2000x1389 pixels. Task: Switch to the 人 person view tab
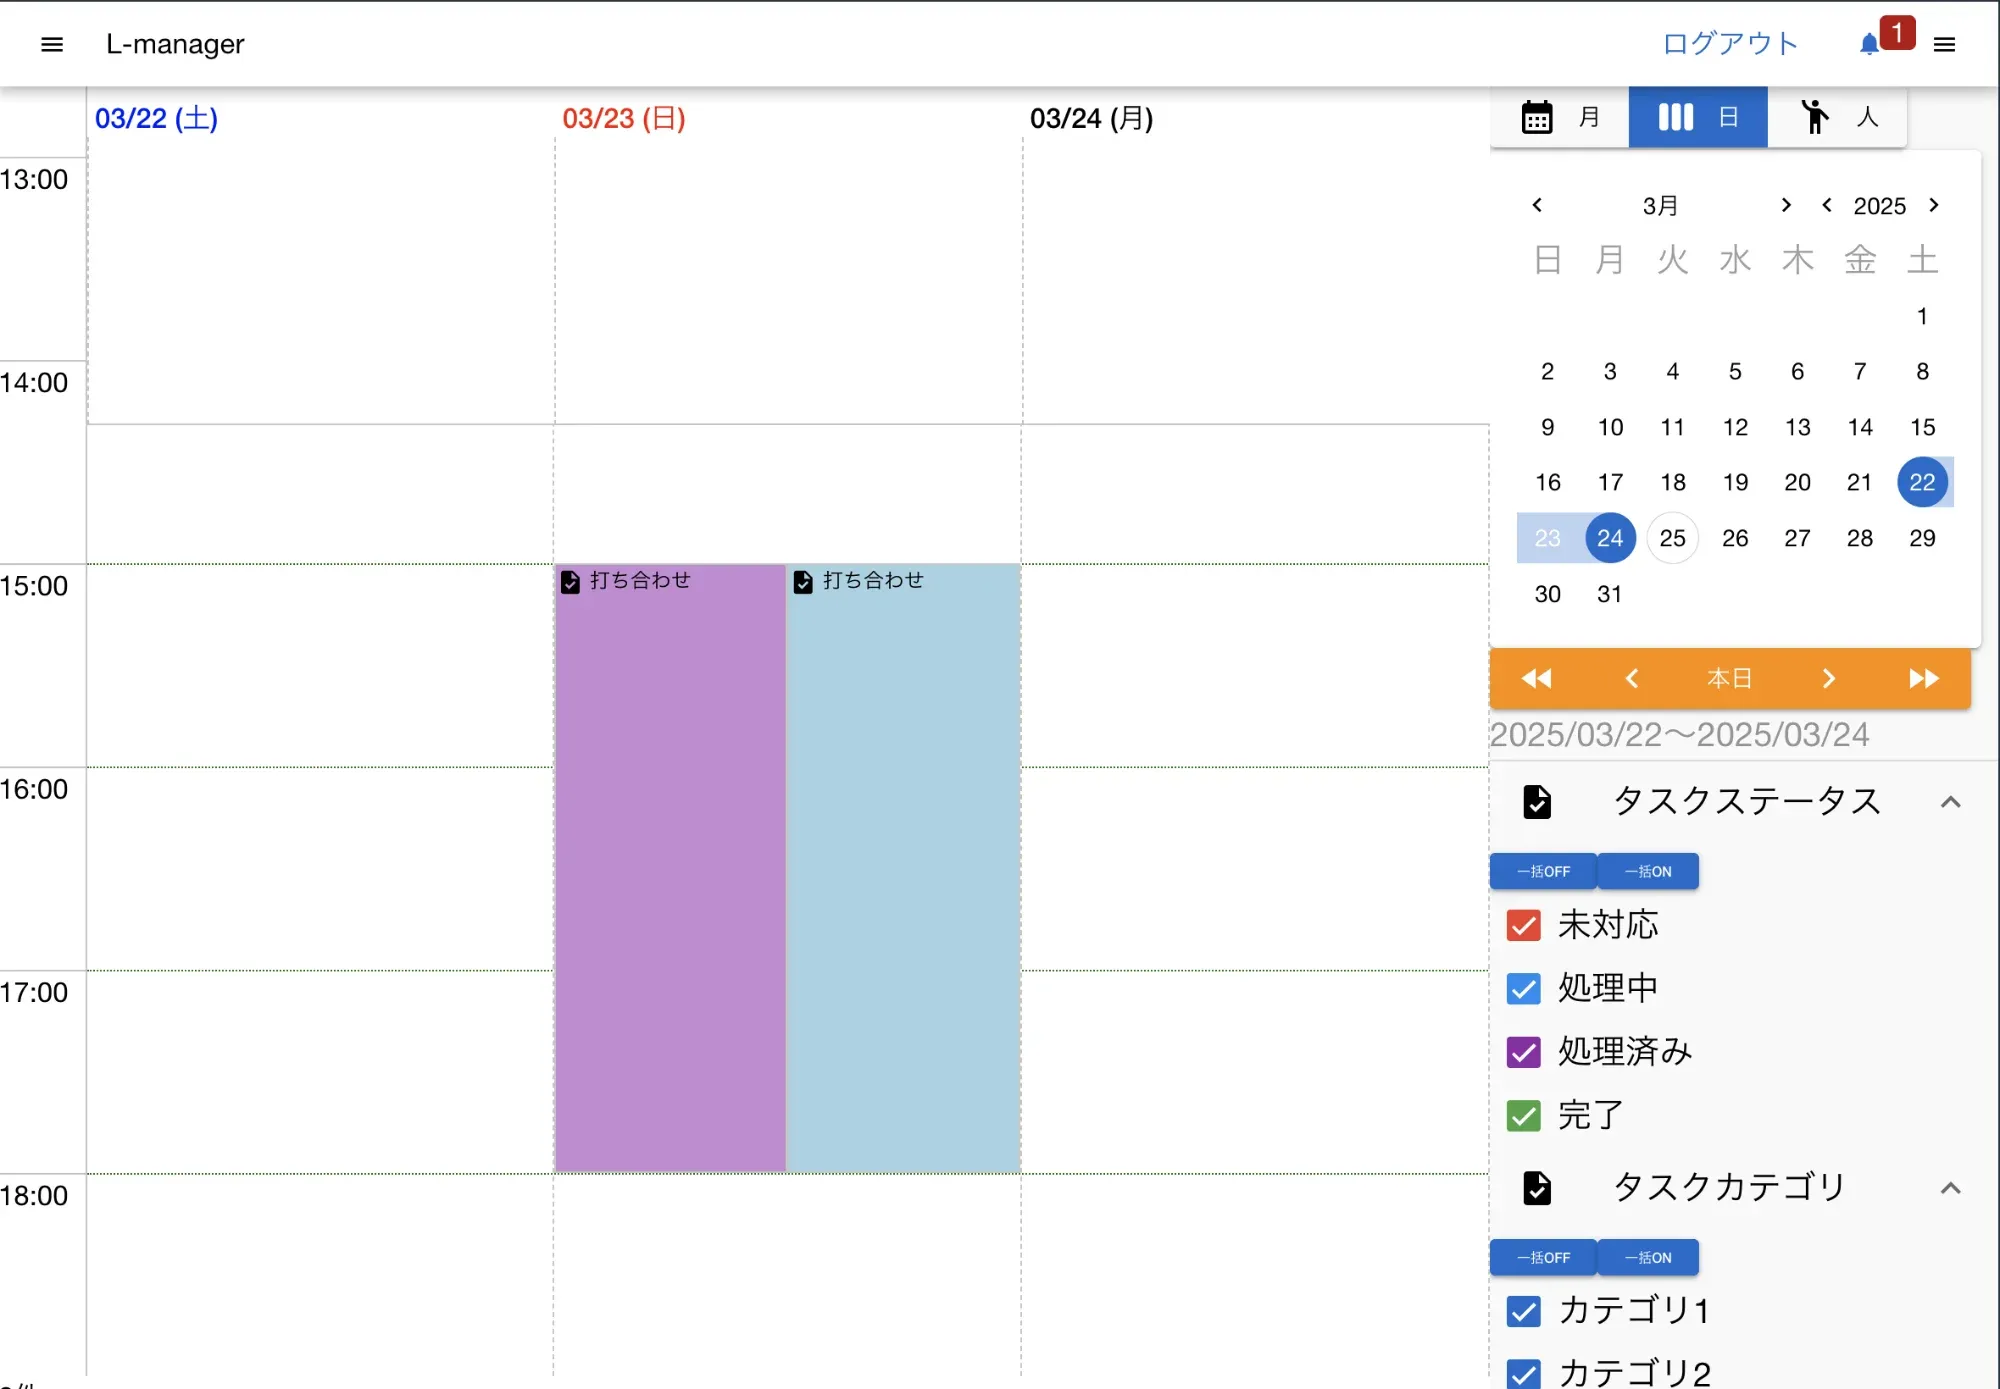pos(1837,117)
